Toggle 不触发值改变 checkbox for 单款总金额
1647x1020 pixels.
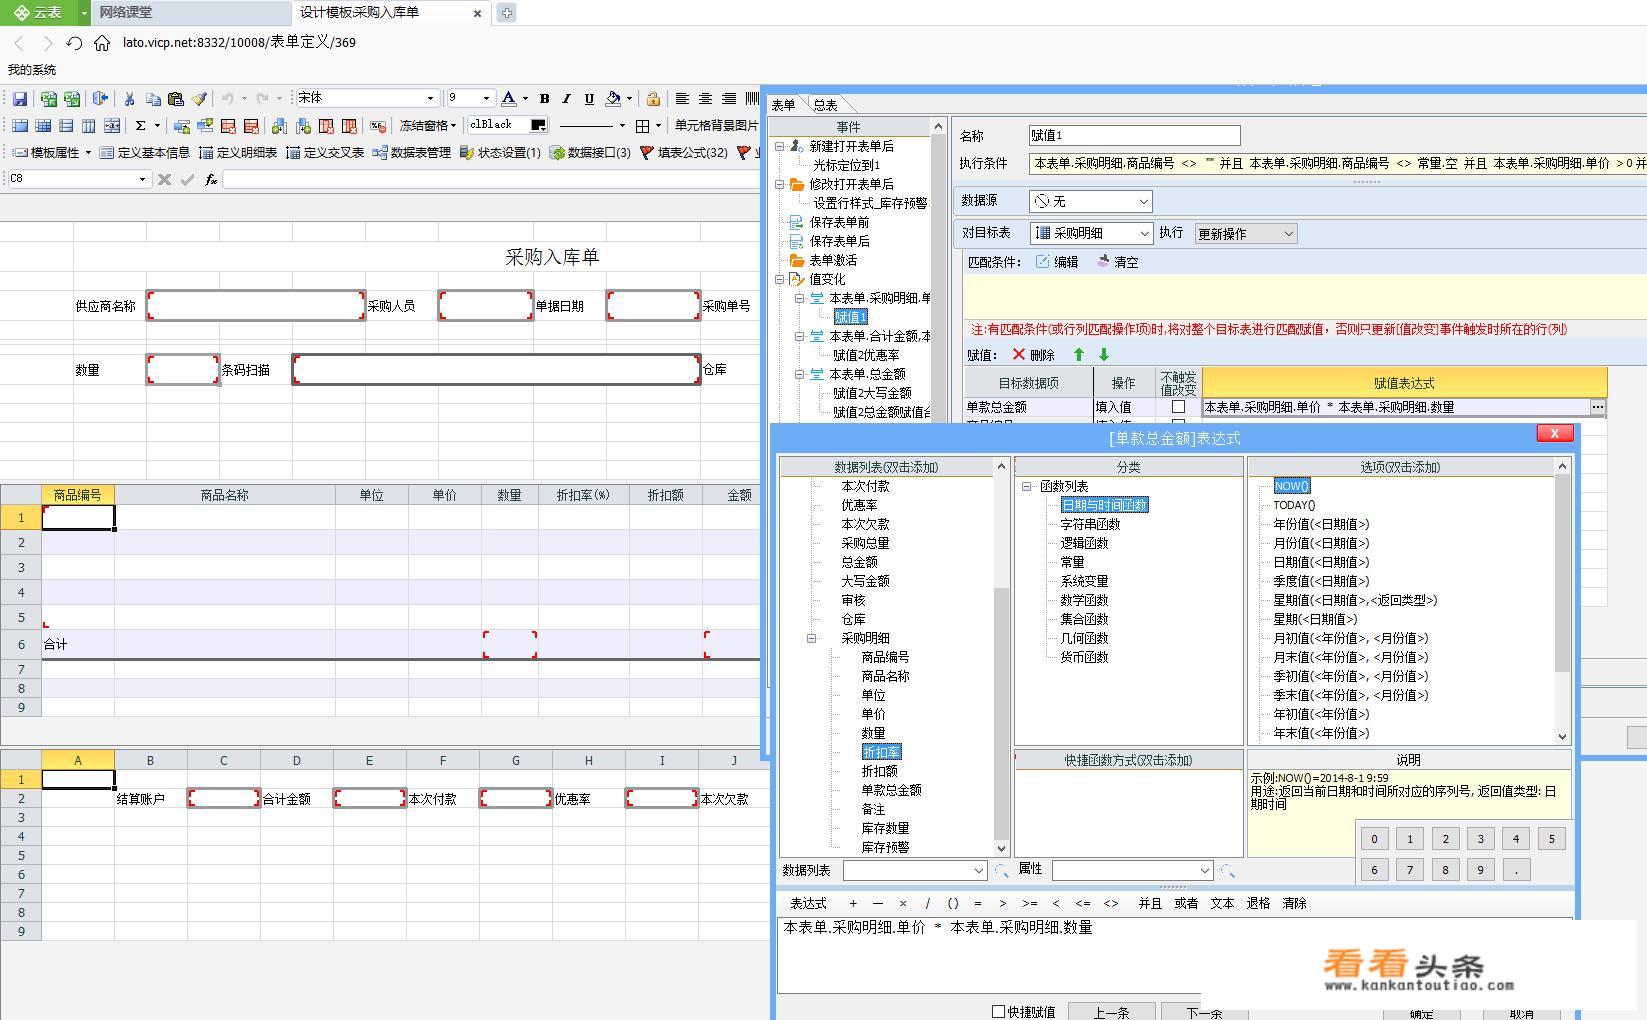point(1178,407)
